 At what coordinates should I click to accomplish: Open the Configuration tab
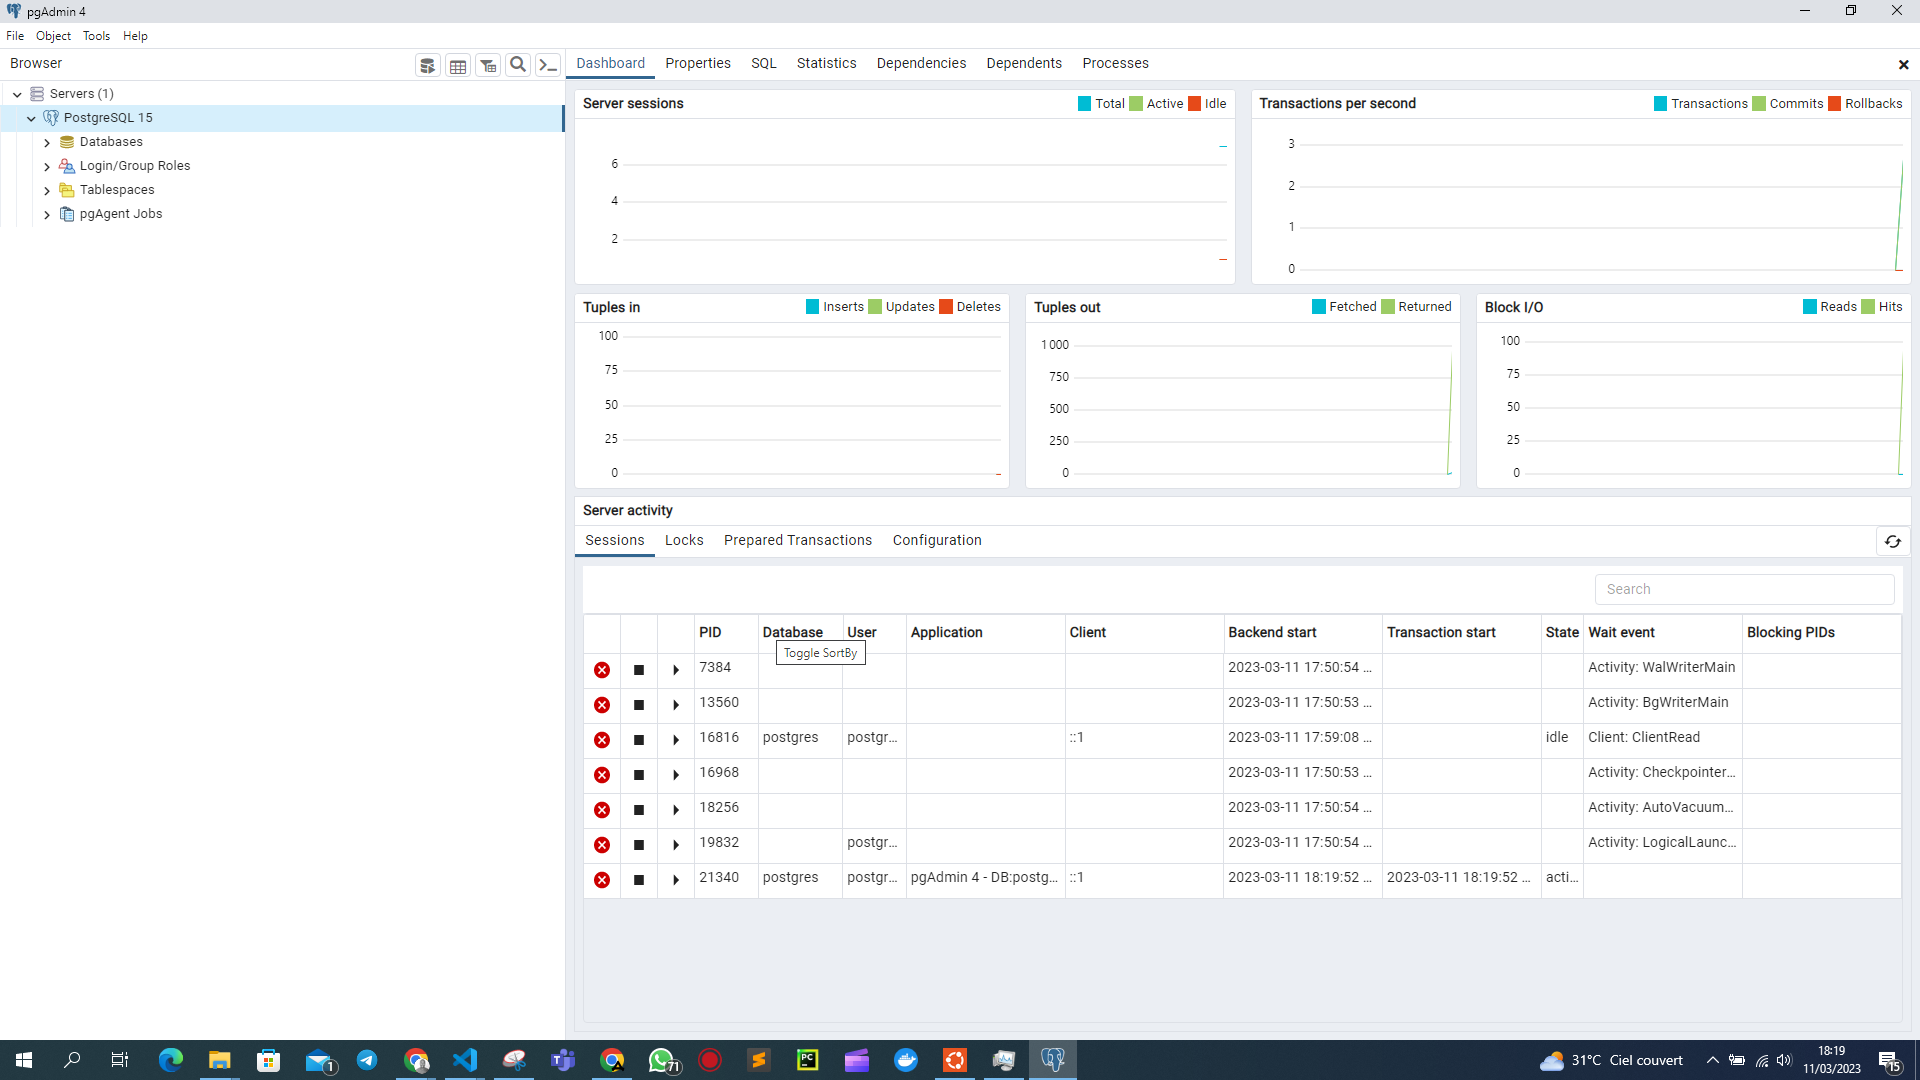937,540
